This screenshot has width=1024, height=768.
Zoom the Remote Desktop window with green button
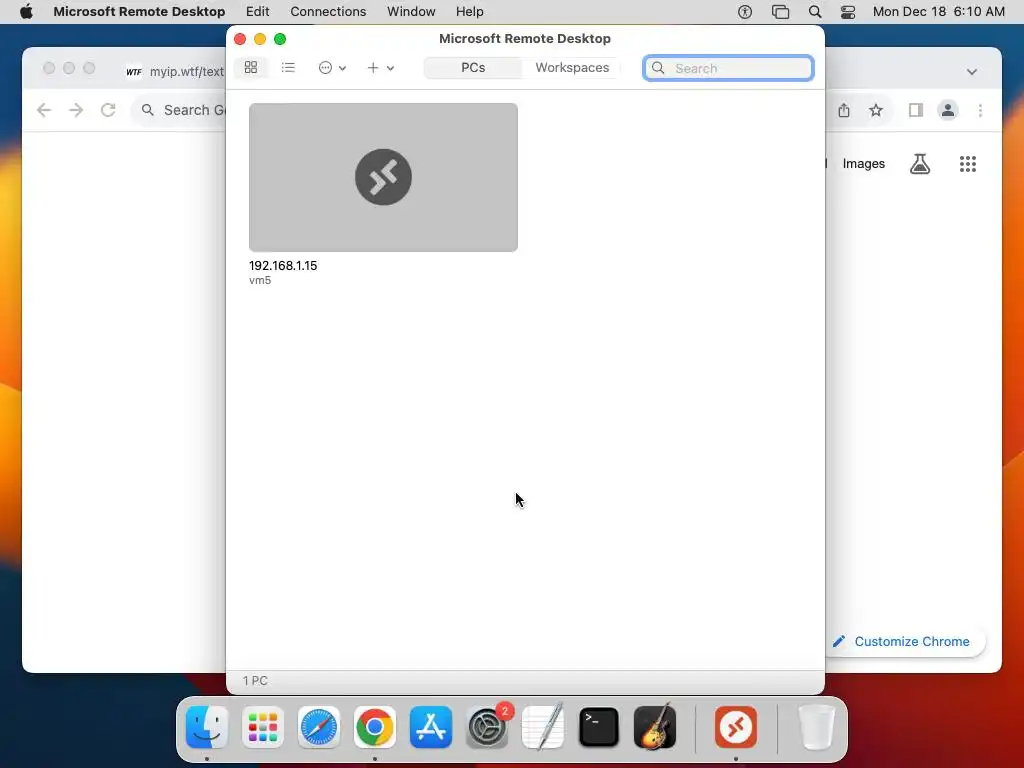(x=280, y=39)
